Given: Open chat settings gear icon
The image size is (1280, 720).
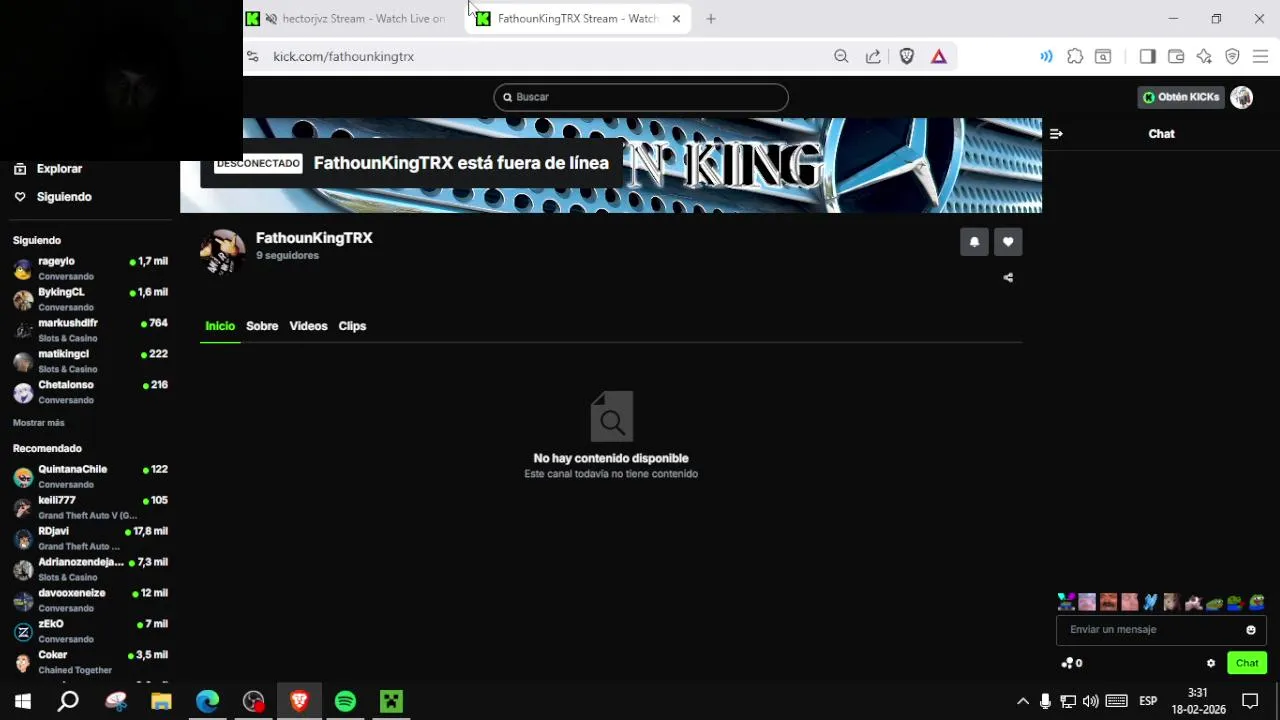Looking at the screenshot, I should tap(1211, 663).
